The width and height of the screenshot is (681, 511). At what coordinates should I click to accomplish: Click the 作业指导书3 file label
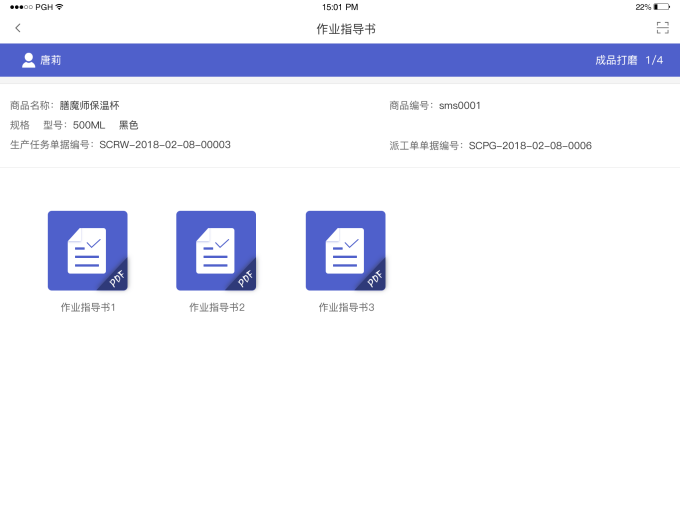346,307
